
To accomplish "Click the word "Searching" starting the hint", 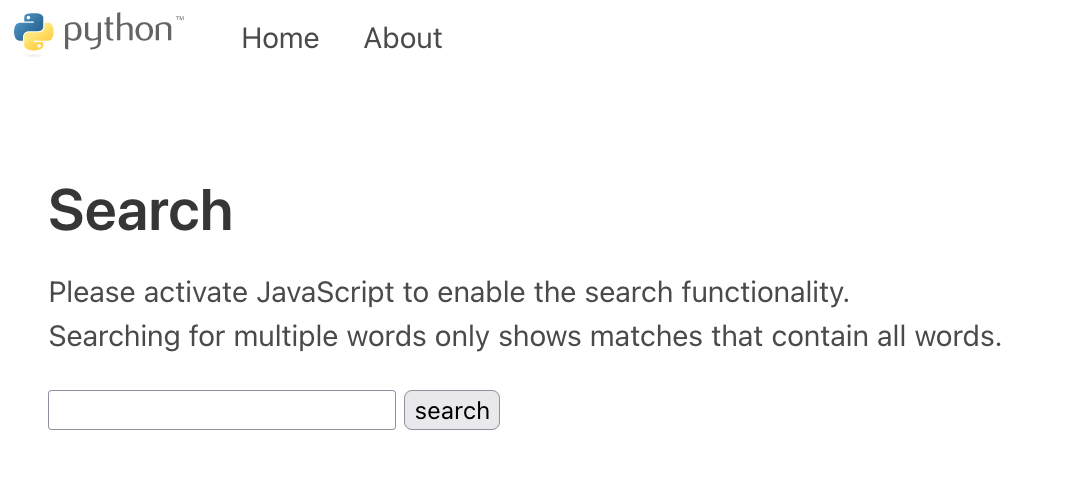I will click(x=114, y=336).
